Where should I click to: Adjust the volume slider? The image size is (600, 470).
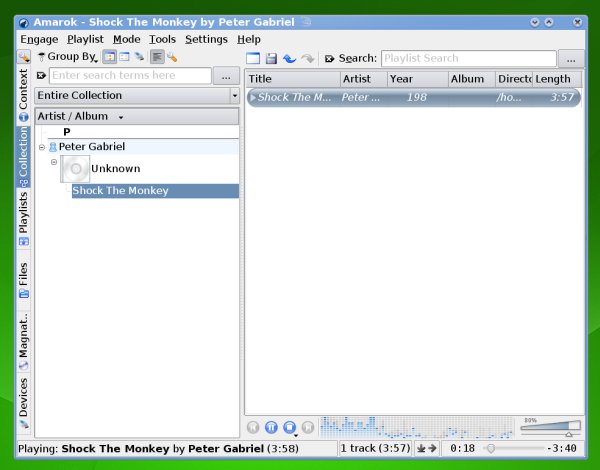point(551,428)
